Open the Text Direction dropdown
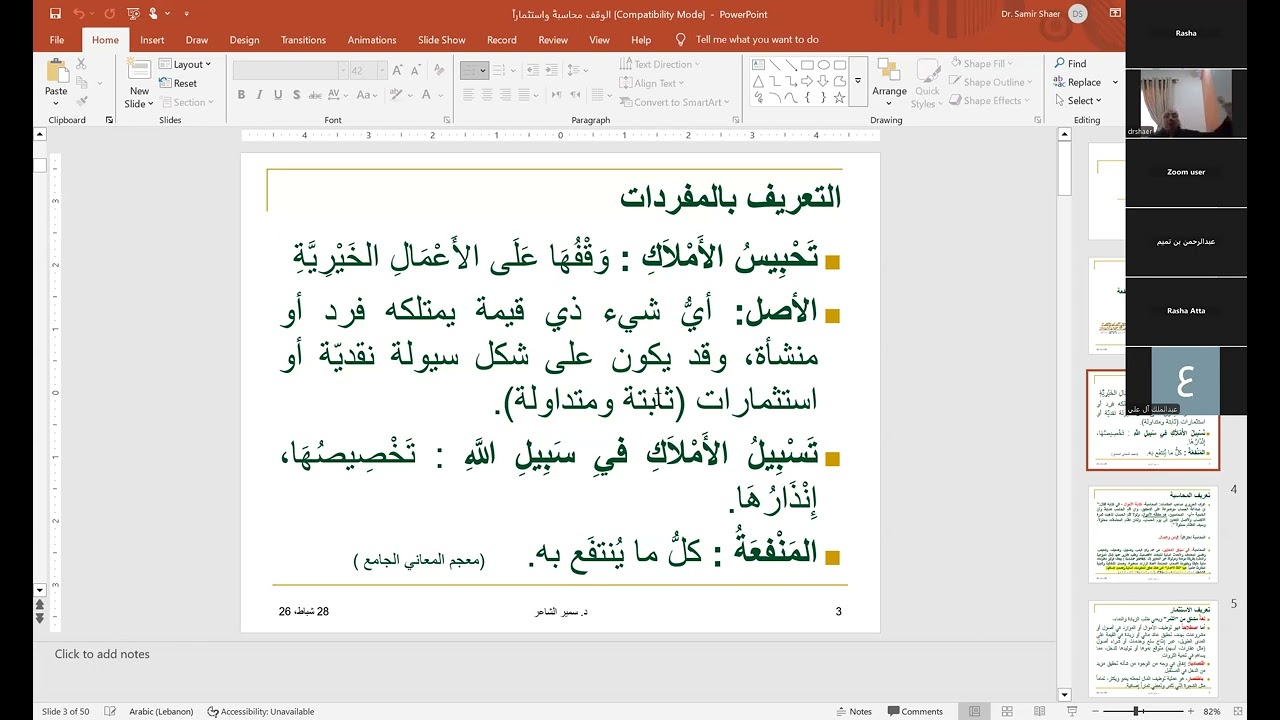1280x720 pixels. click(660, 64)
